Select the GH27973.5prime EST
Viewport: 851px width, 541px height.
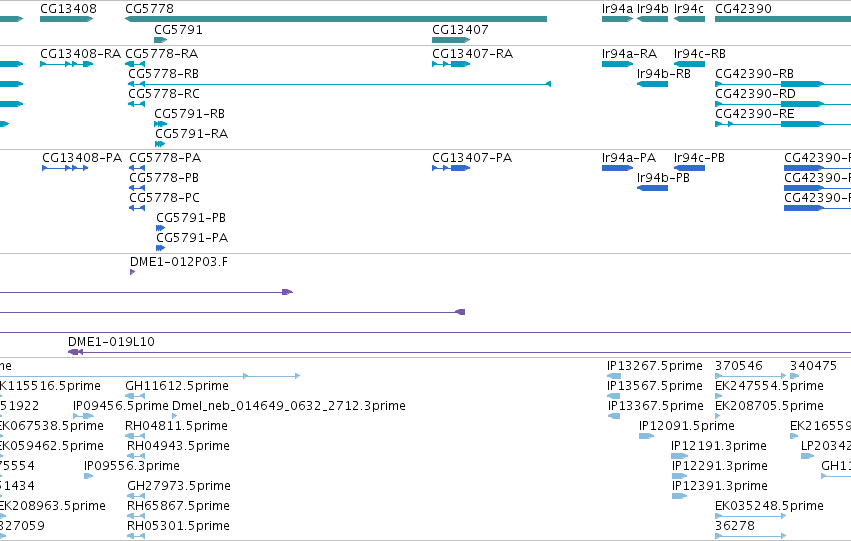[136, 497]
